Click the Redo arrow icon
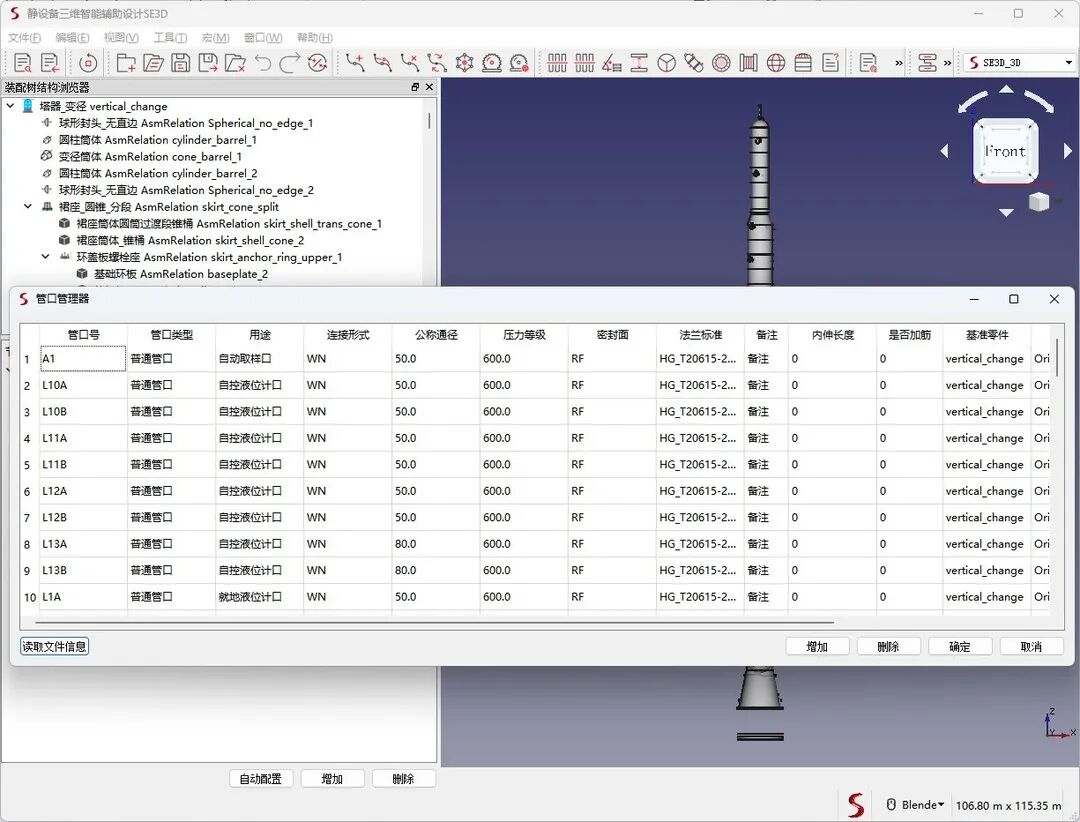This screenshot has width=1080, height=822. pyautogui.click(x=290, y=63)
